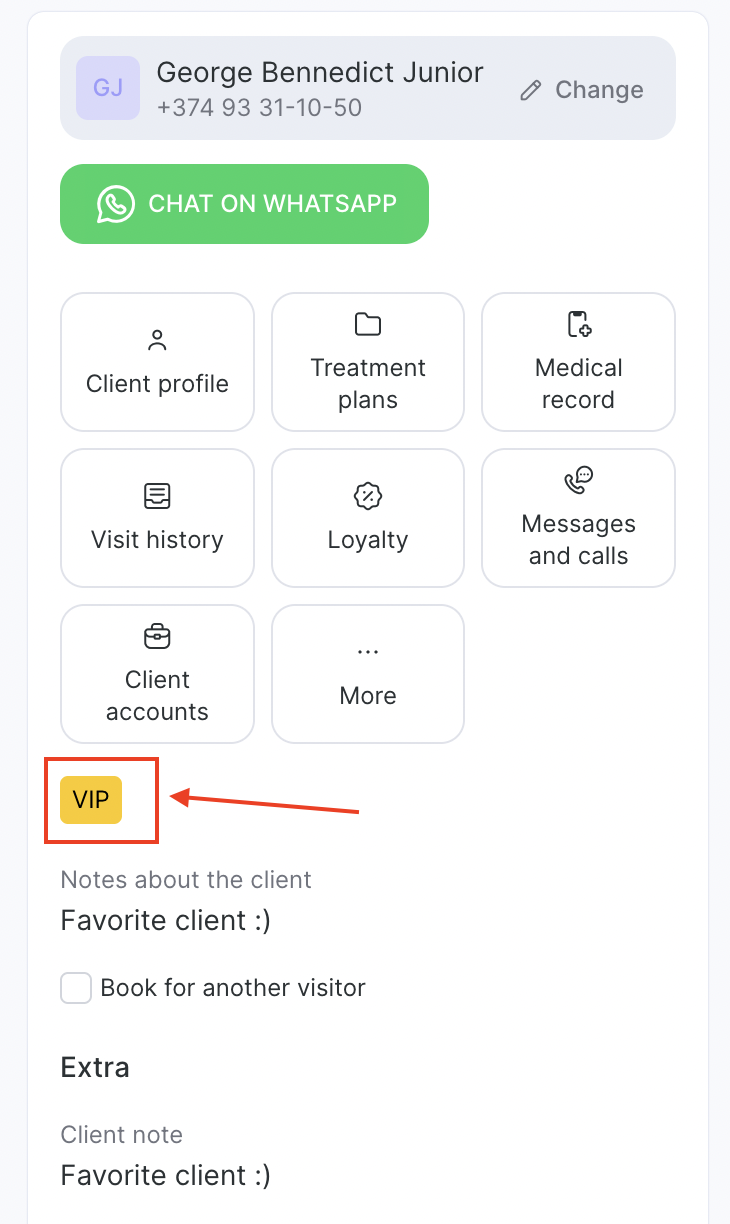Click the Client note field text
Image resolution: width=730 pixels, height=1224 pixels.
(x=166, y=1175)
